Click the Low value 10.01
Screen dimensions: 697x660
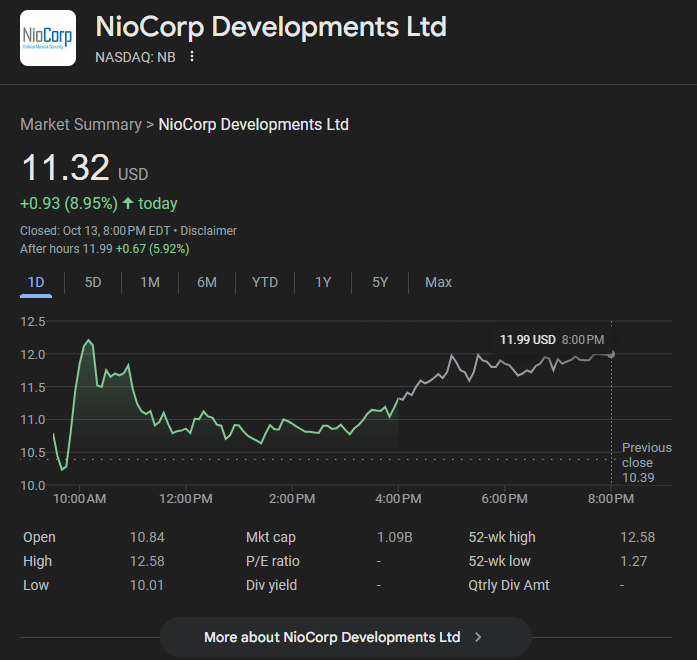[x=147, y=585]
